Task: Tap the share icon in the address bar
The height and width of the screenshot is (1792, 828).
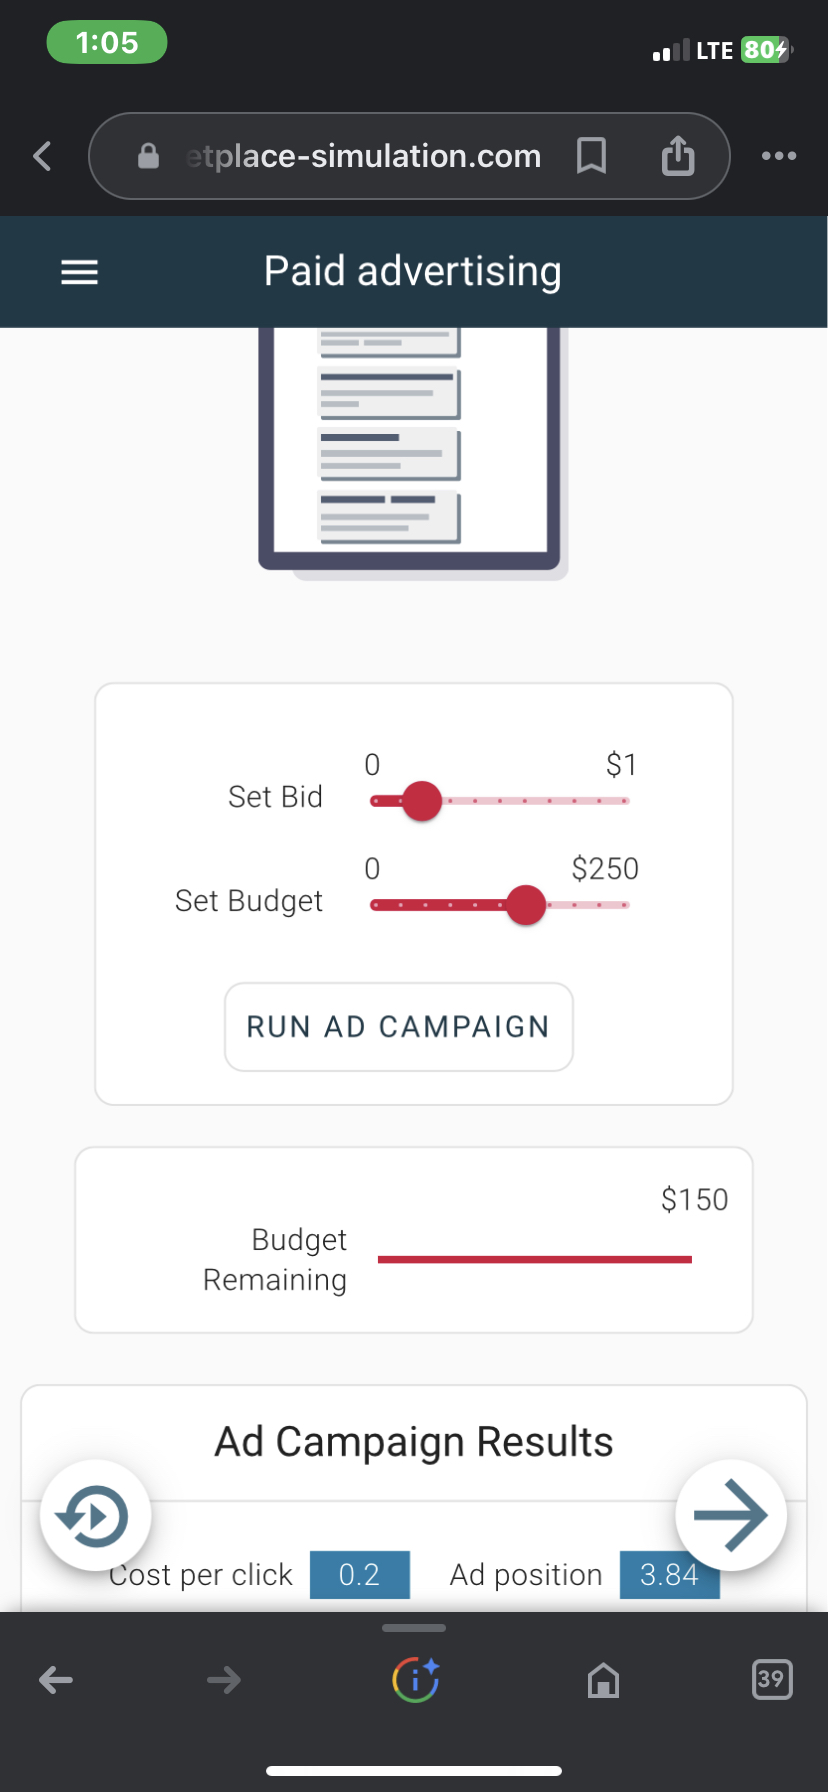Action: pos(677,156)
